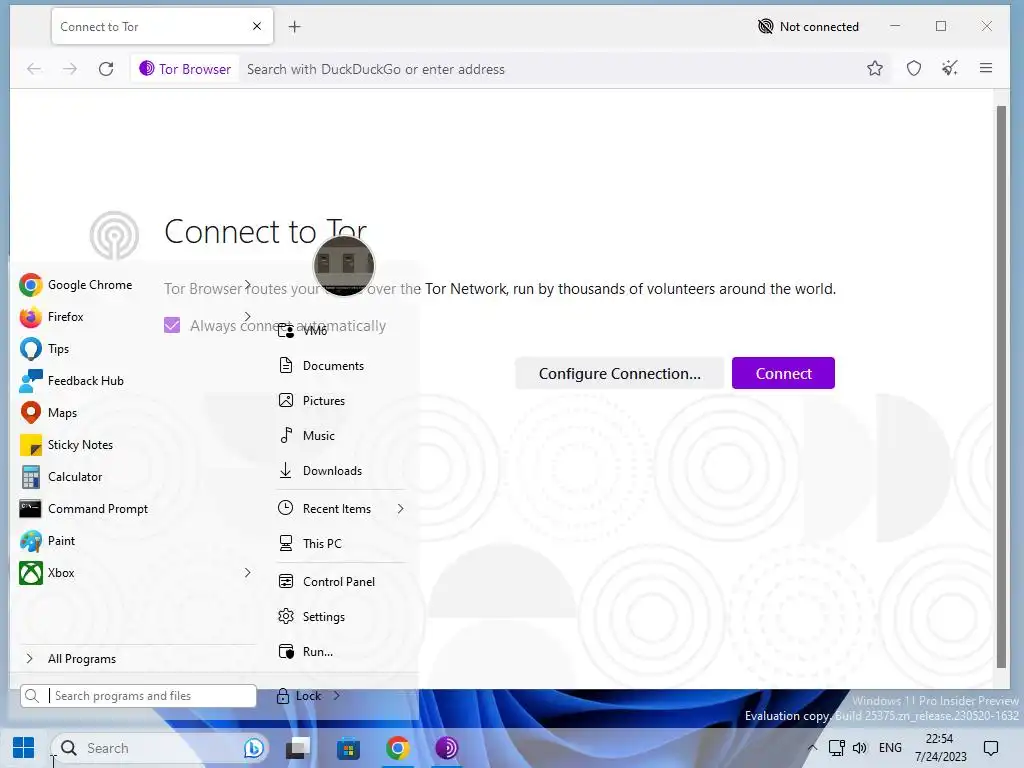Open Command Prompt

click(84, 509)
